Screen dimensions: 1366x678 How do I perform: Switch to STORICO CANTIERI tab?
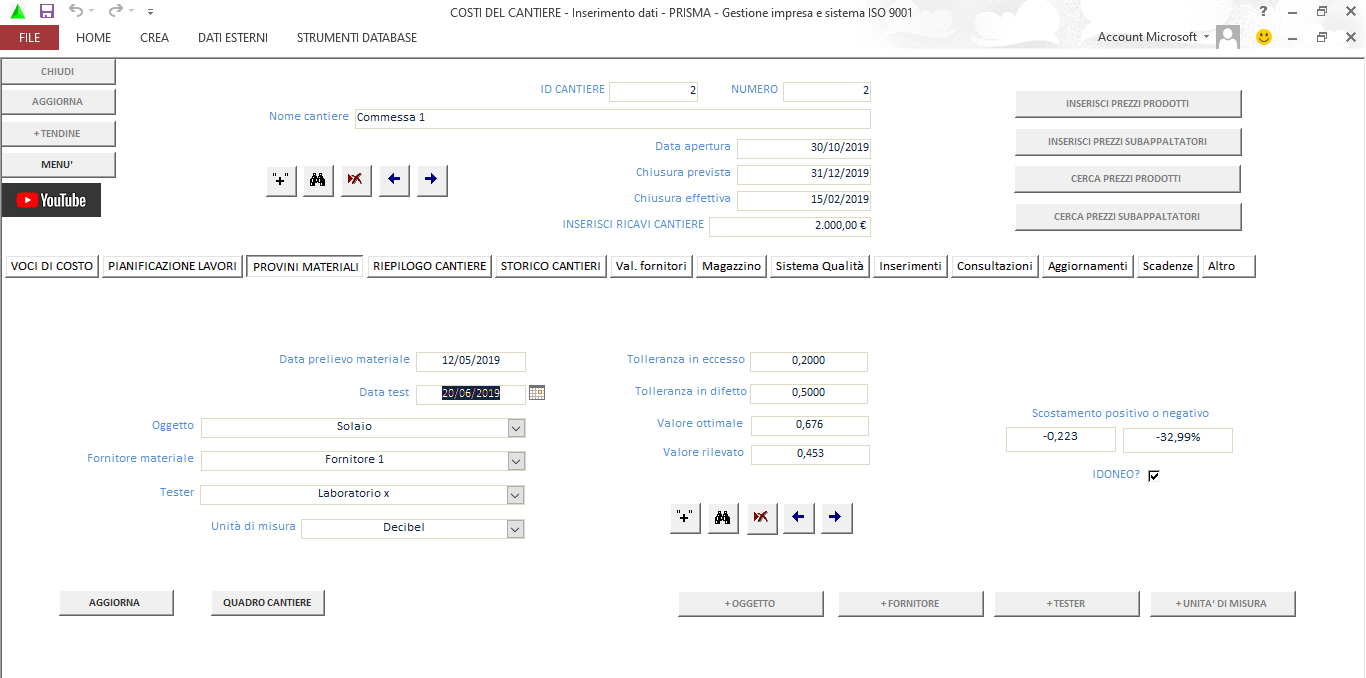point(551,266)
